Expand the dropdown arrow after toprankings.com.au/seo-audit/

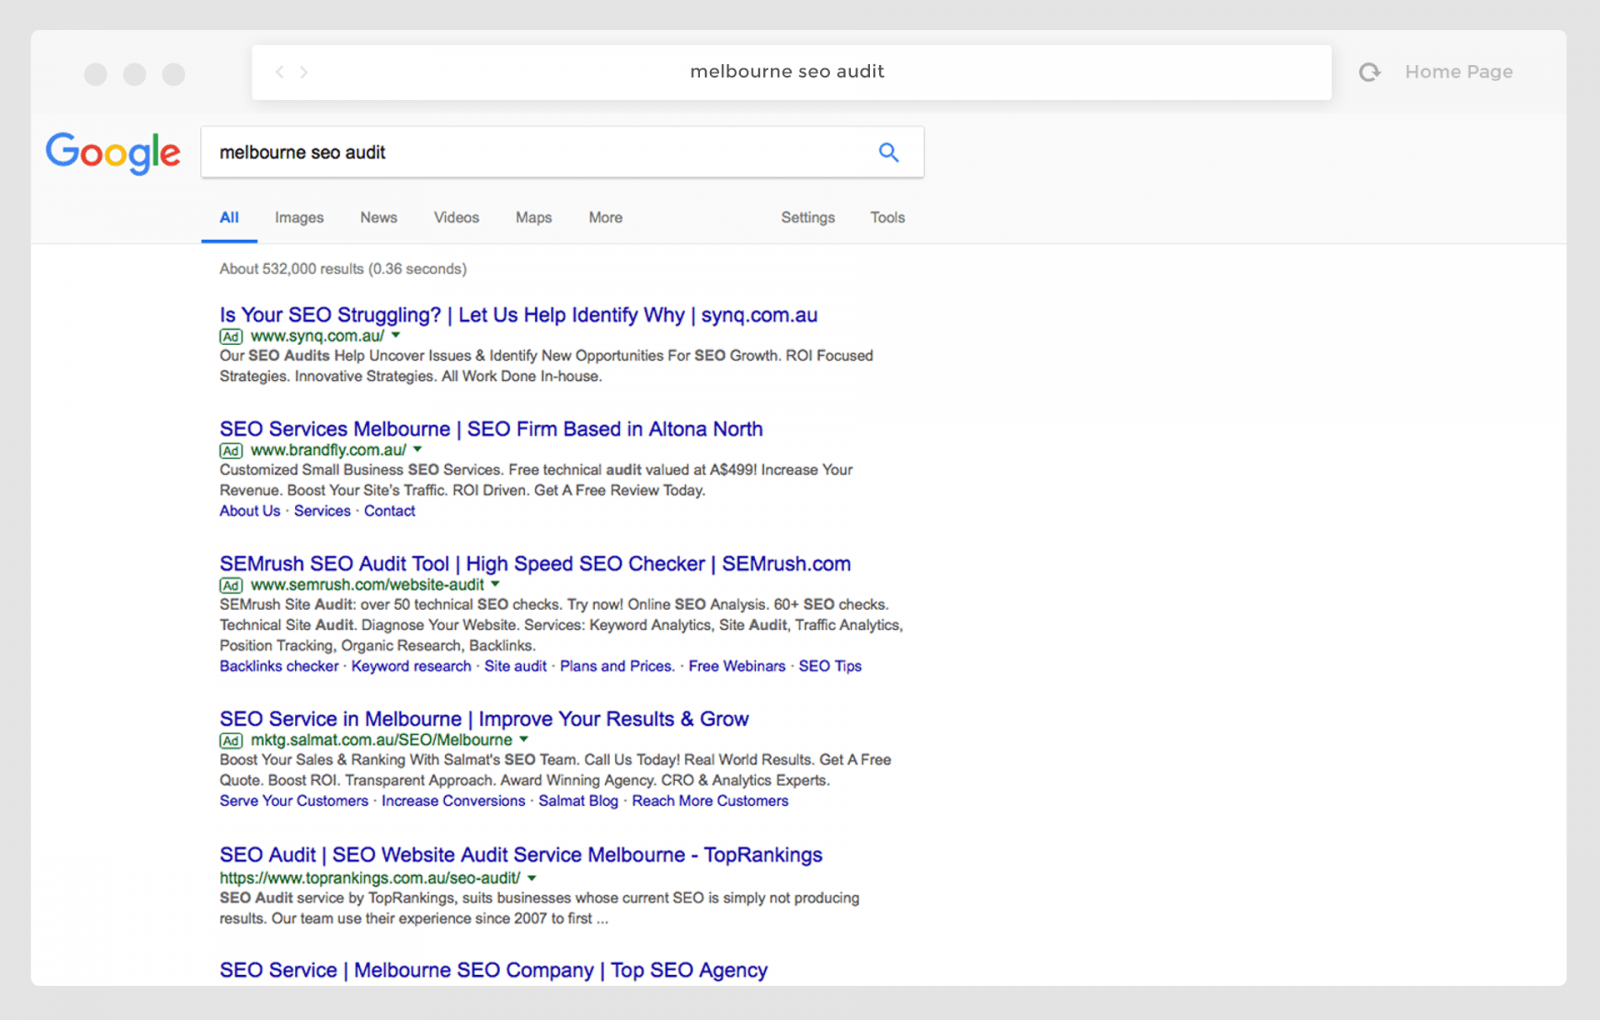(x=532, y=878)
